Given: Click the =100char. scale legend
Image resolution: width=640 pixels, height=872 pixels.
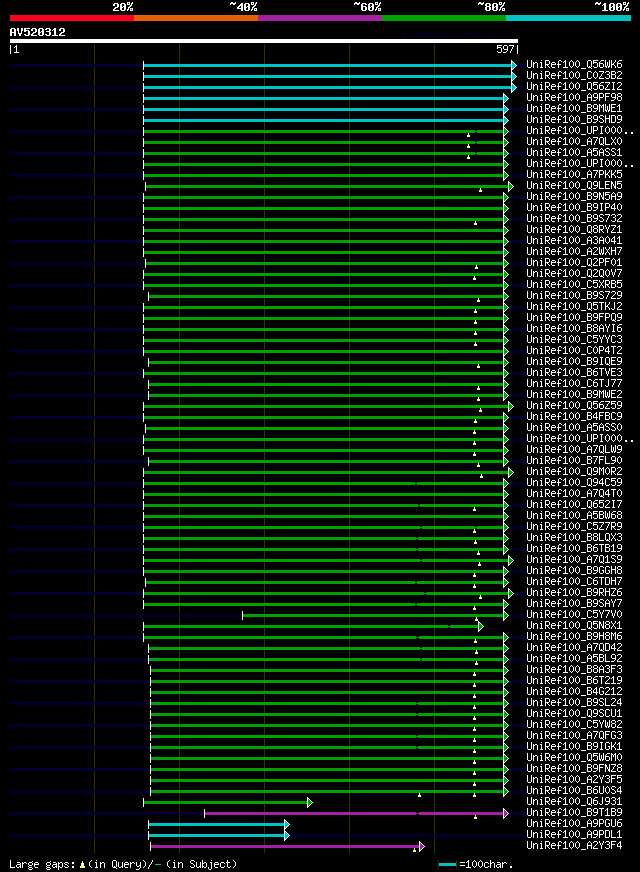Looking at the screenshot, I should pos(476,865).
